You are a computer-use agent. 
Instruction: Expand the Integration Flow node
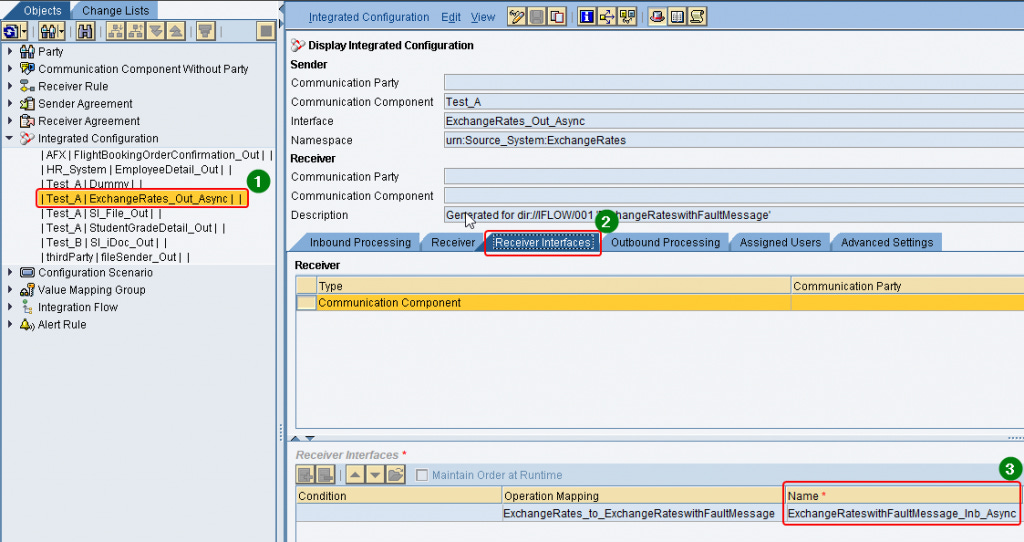coord(10,307)
